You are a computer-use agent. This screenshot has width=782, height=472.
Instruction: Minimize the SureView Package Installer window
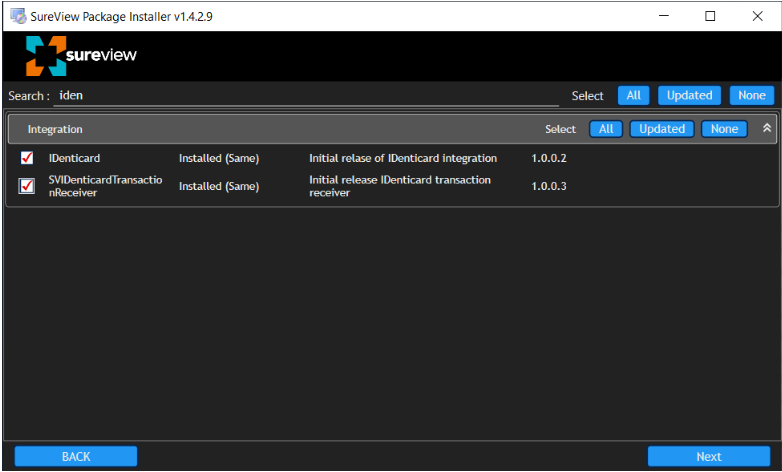click(664, 16)
